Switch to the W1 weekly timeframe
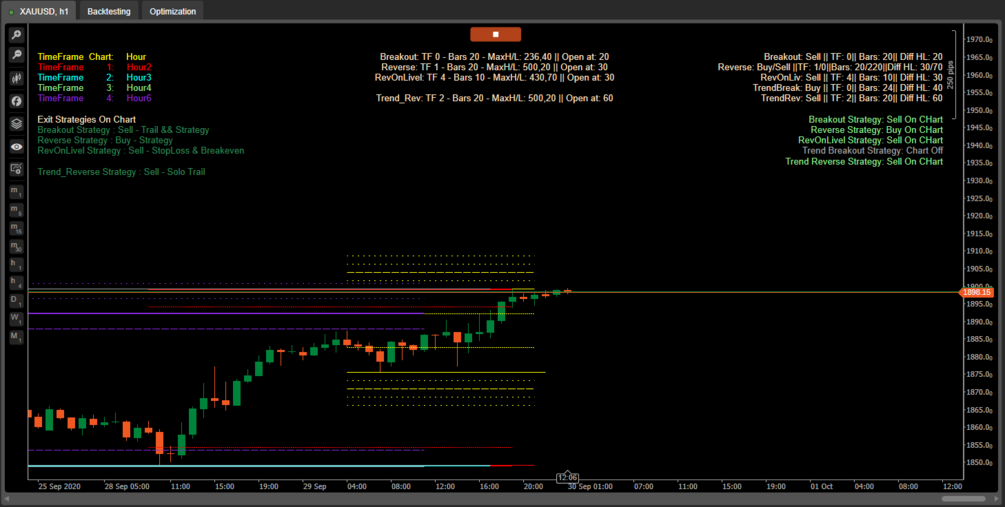The height and width of the screenshot is (507, 1005). pyautogui.click(x=17, y=318)
